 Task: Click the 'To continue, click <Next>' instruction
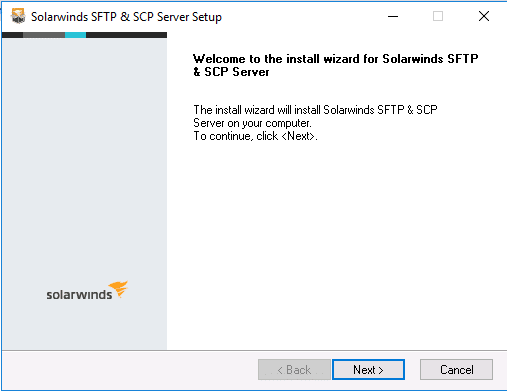(255, 136)
